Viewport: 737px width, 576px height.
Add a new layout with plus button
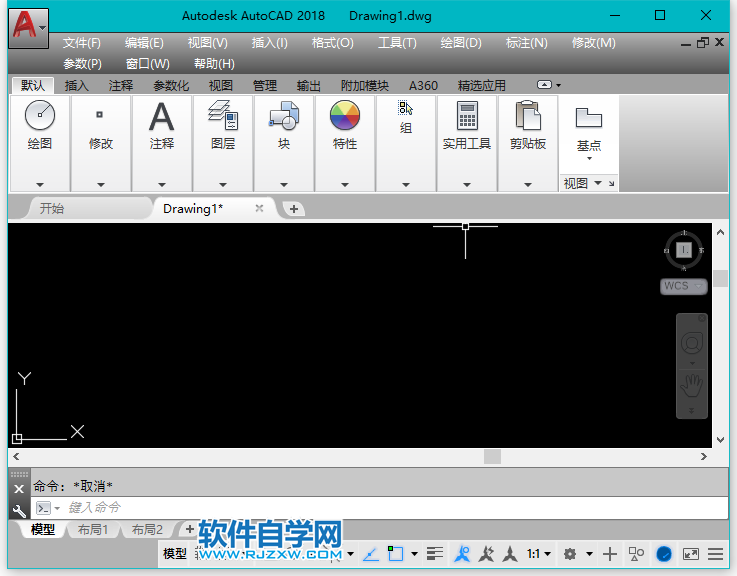189,529
